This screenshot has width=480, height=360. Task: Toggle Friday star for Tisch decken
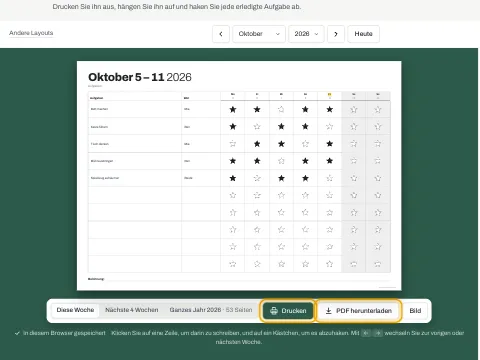click(x=330, y=144)
